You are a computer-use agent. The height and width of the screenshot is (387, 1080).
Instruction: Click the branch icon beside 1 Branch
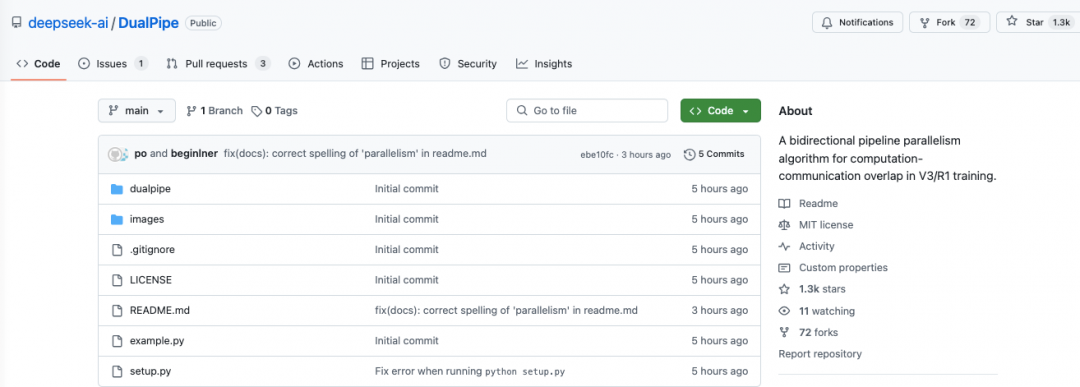pos(191,111)
